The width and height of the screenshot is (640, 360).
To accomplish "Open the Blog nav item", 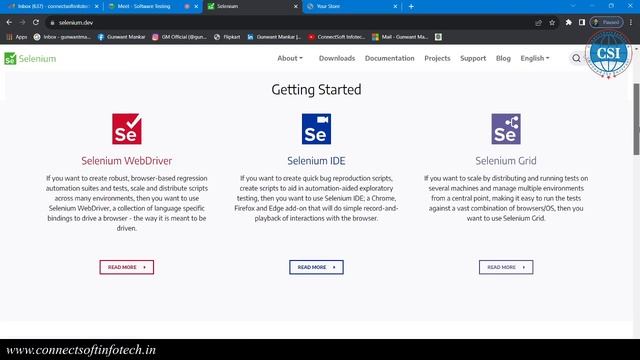I will point(503,58).
